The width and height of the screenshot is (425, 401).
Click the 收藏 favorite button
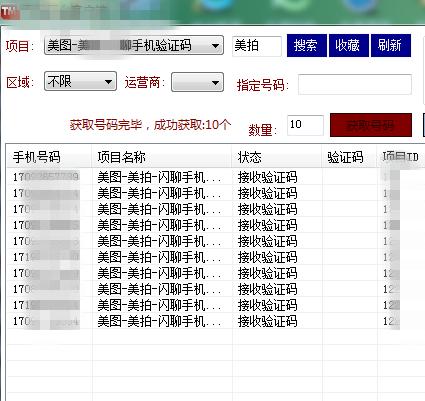[x=349, y=45]
